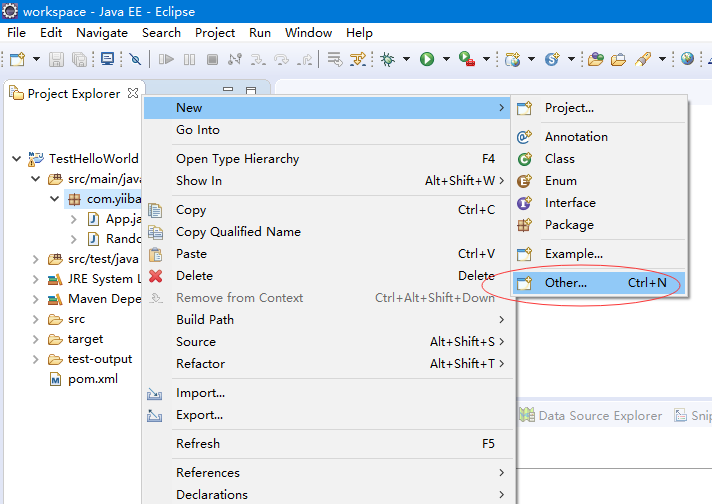
Task: Collapse the com.yiibai package node
Action: tap(54, 199)
